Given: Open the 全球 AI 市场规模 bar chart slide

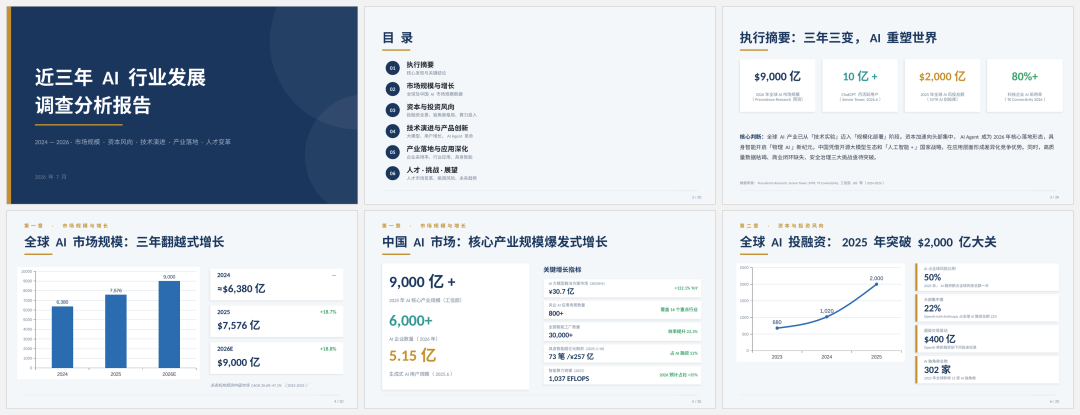Looking at the screenshot, I should coord(182,309).
